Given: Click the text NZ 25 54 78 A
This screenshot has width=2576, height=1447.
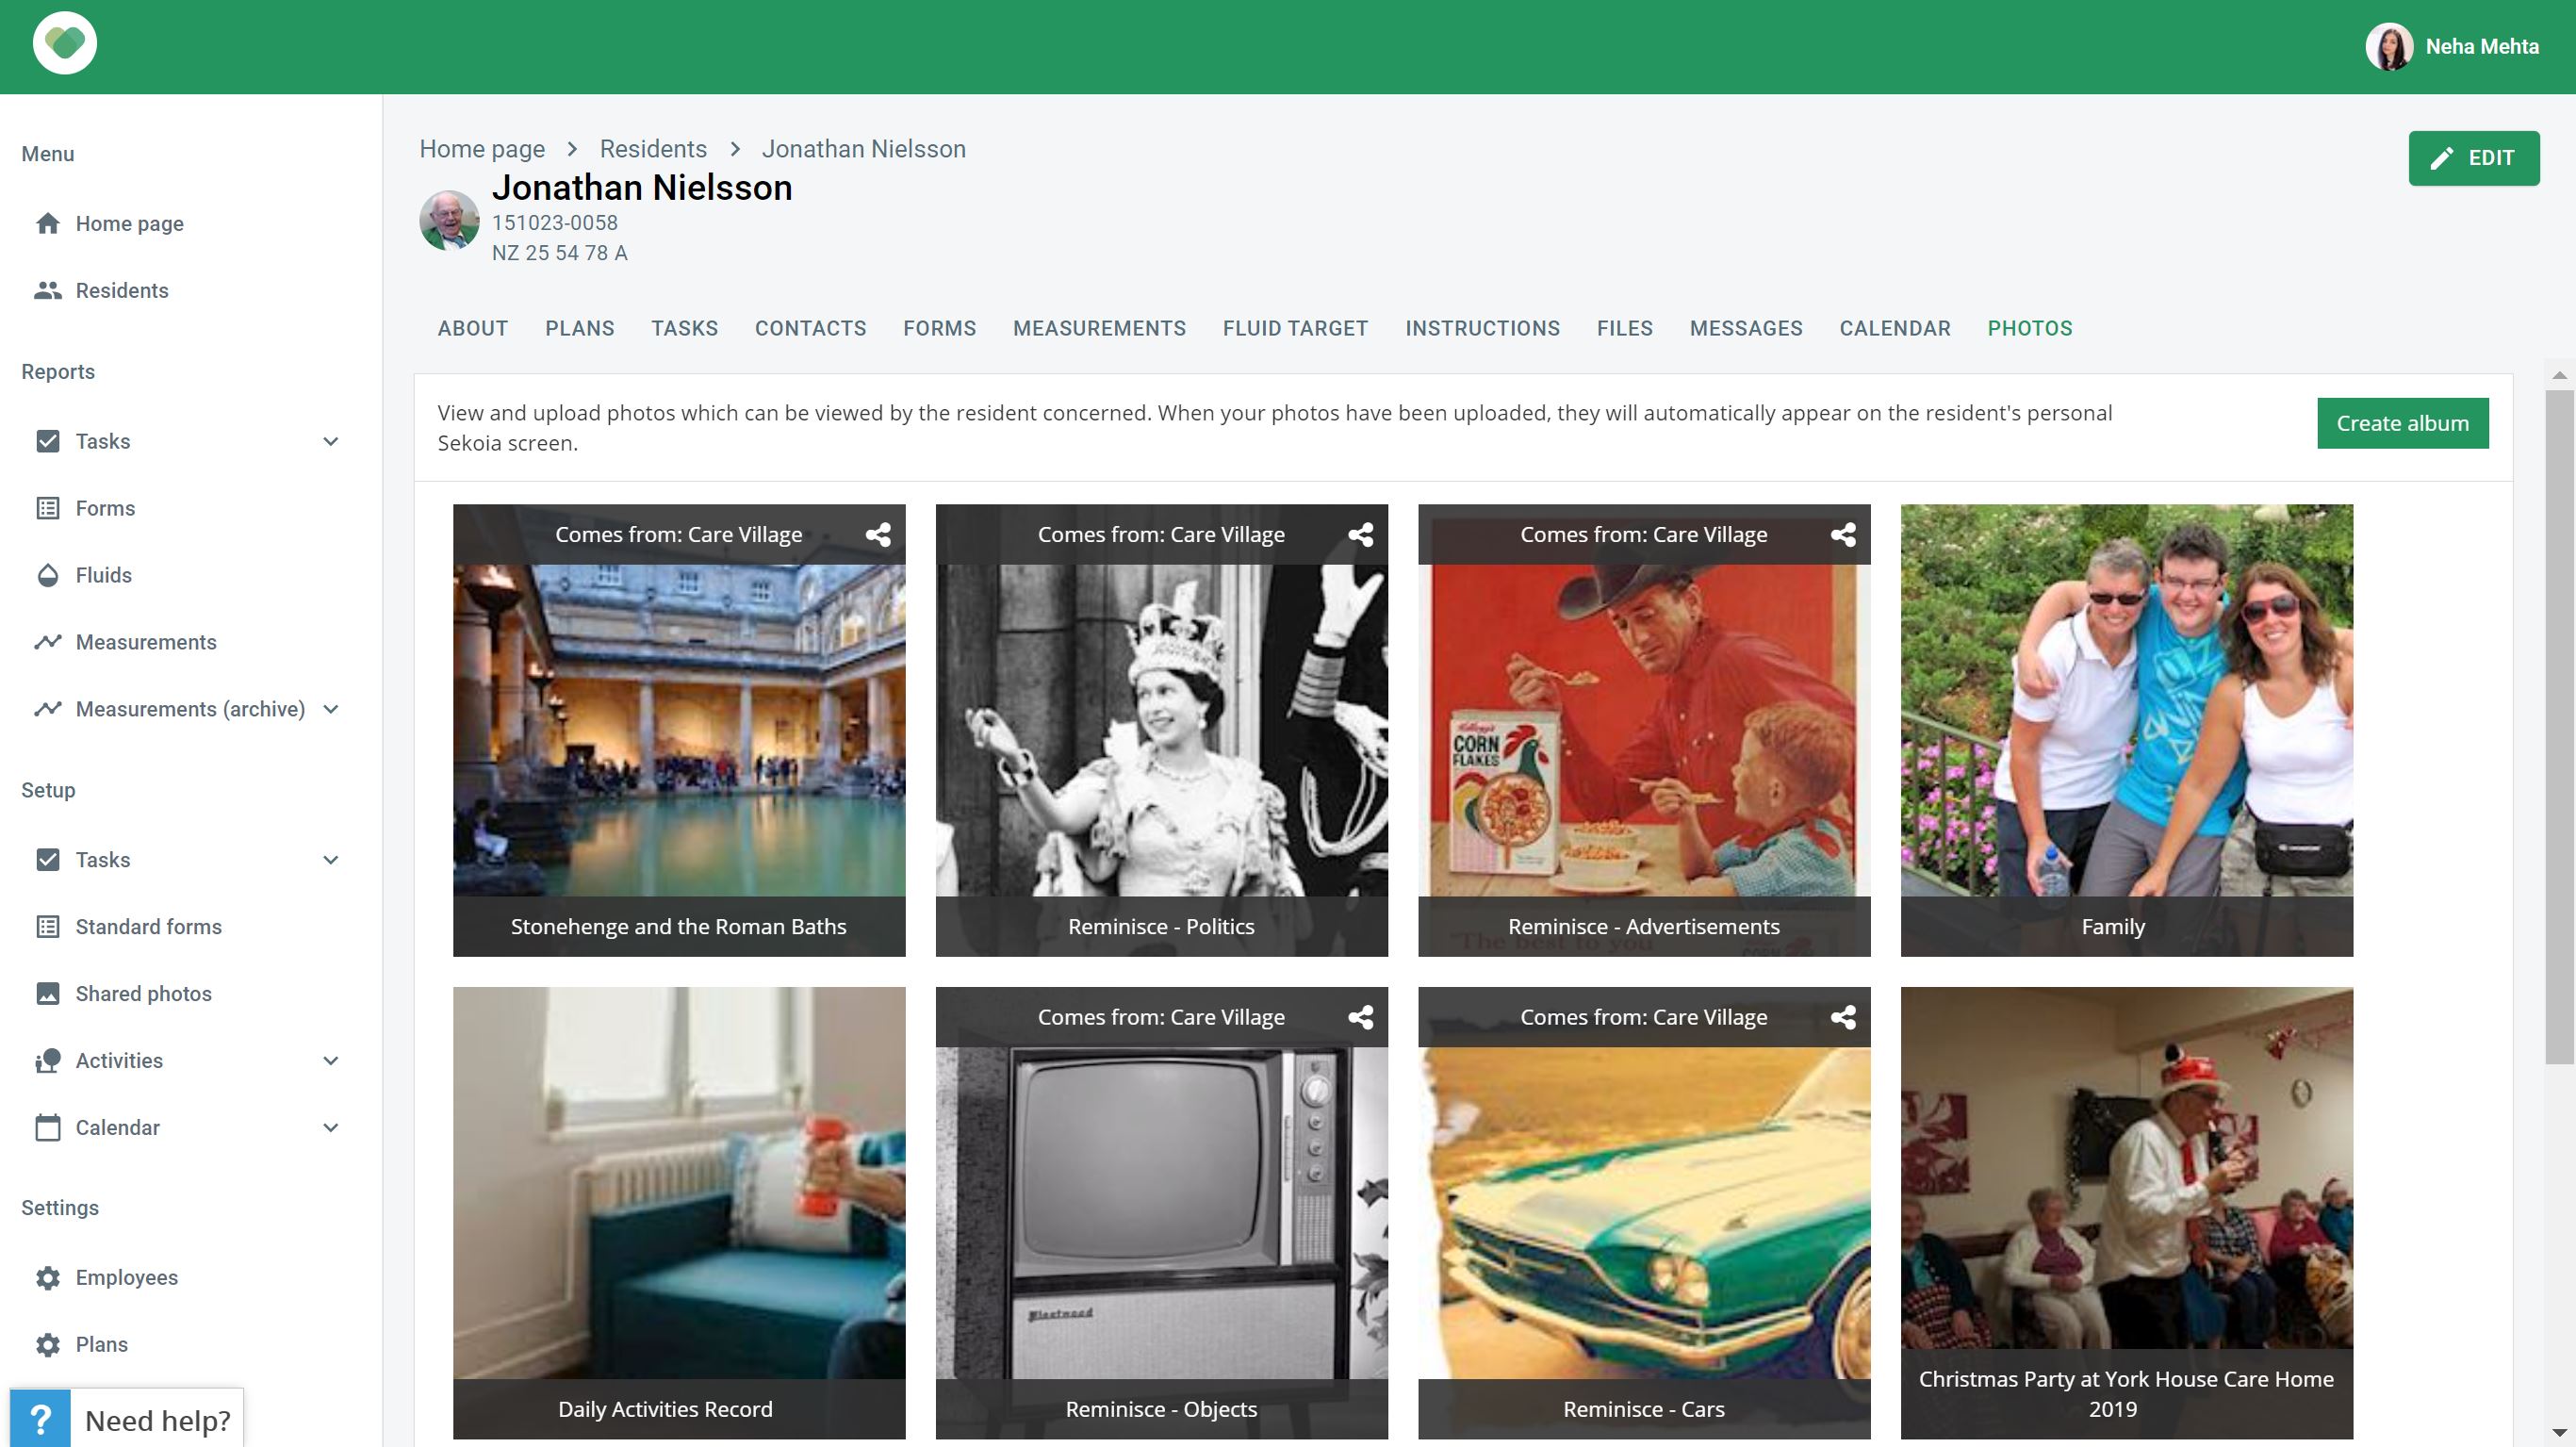Looking at the screenshot, I should point(560,253).
